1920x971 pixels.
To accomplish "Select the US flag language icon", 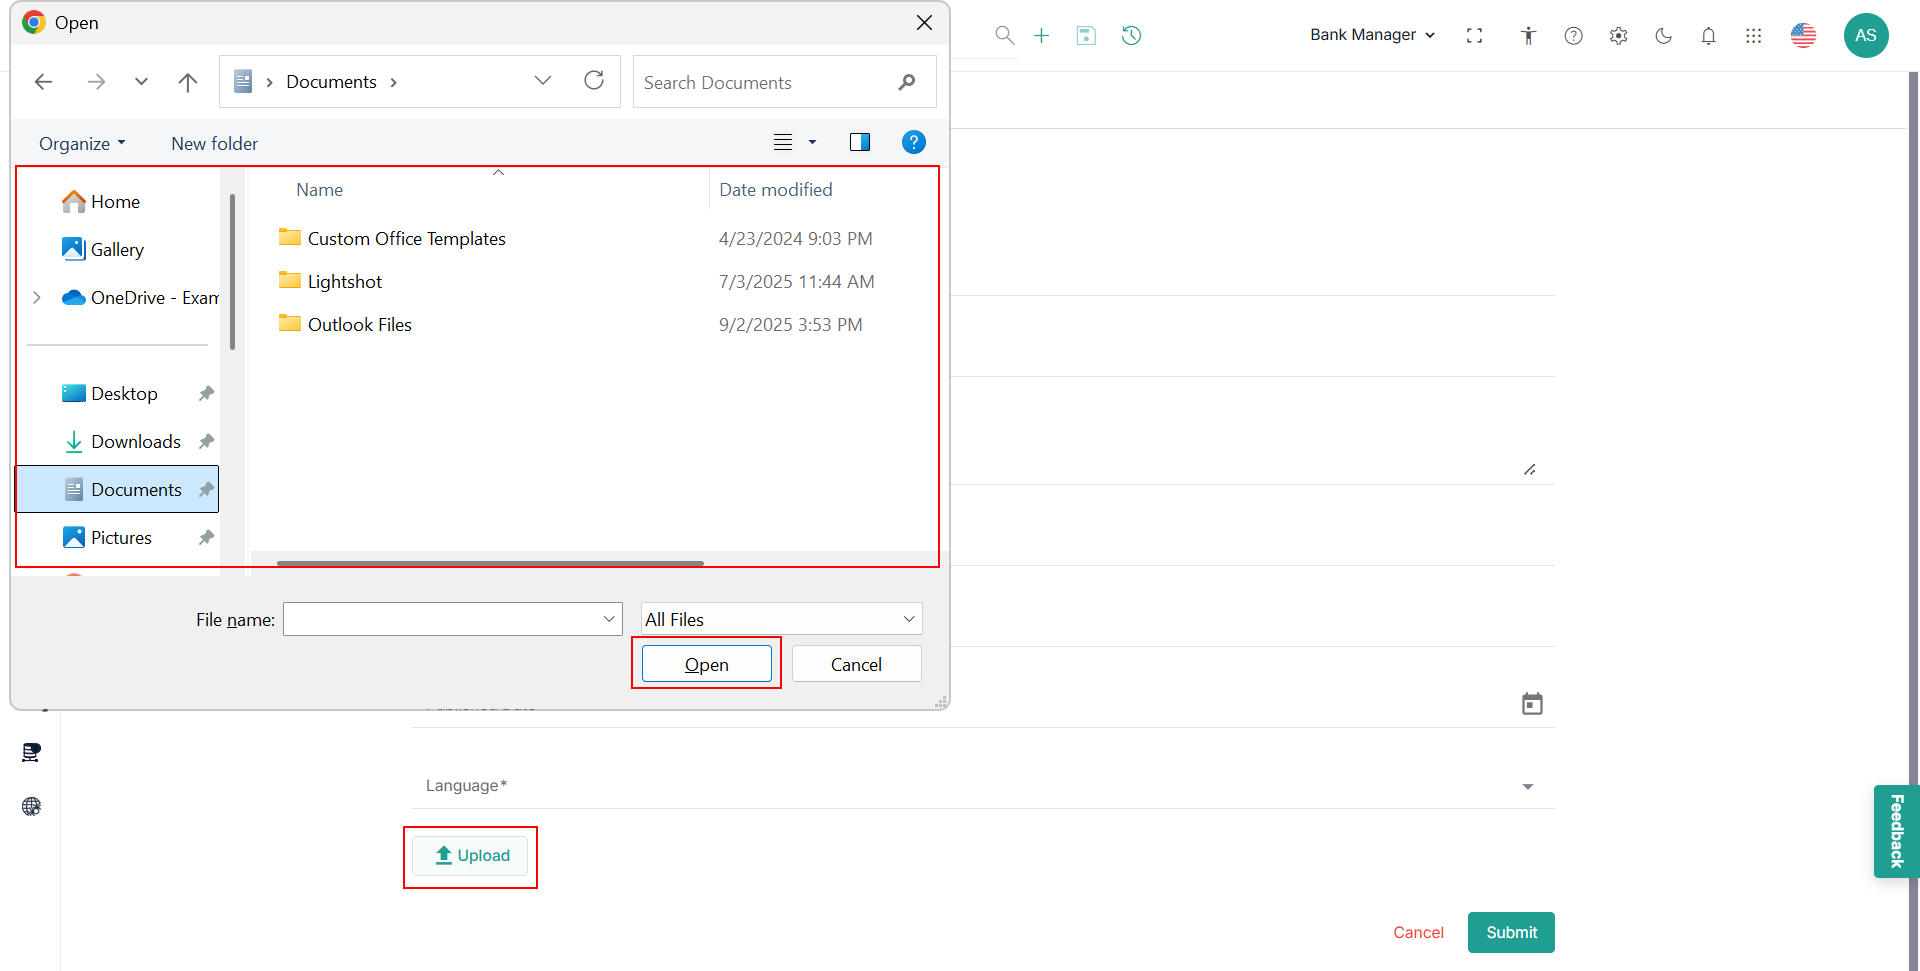I will pos(1803,36).
